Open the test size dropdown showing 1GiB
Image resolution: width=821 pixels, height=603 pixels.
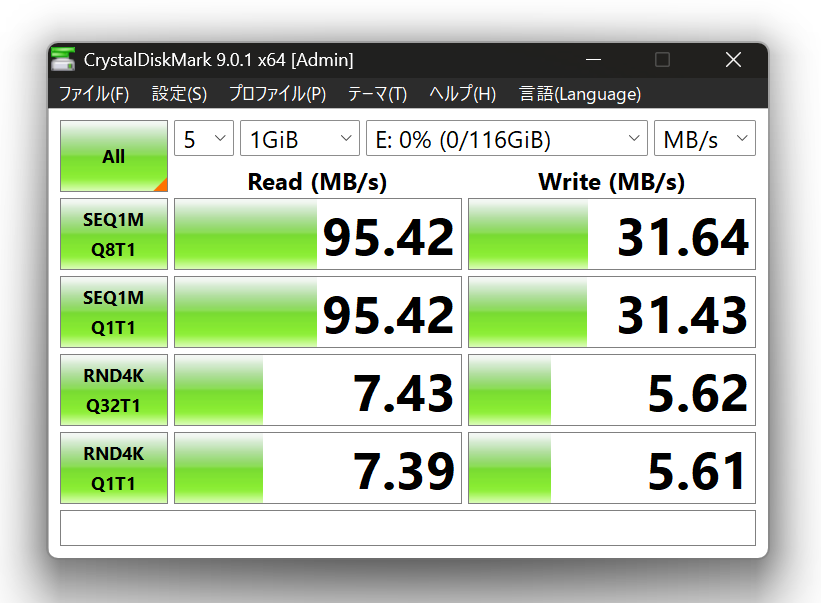[299, 138]
